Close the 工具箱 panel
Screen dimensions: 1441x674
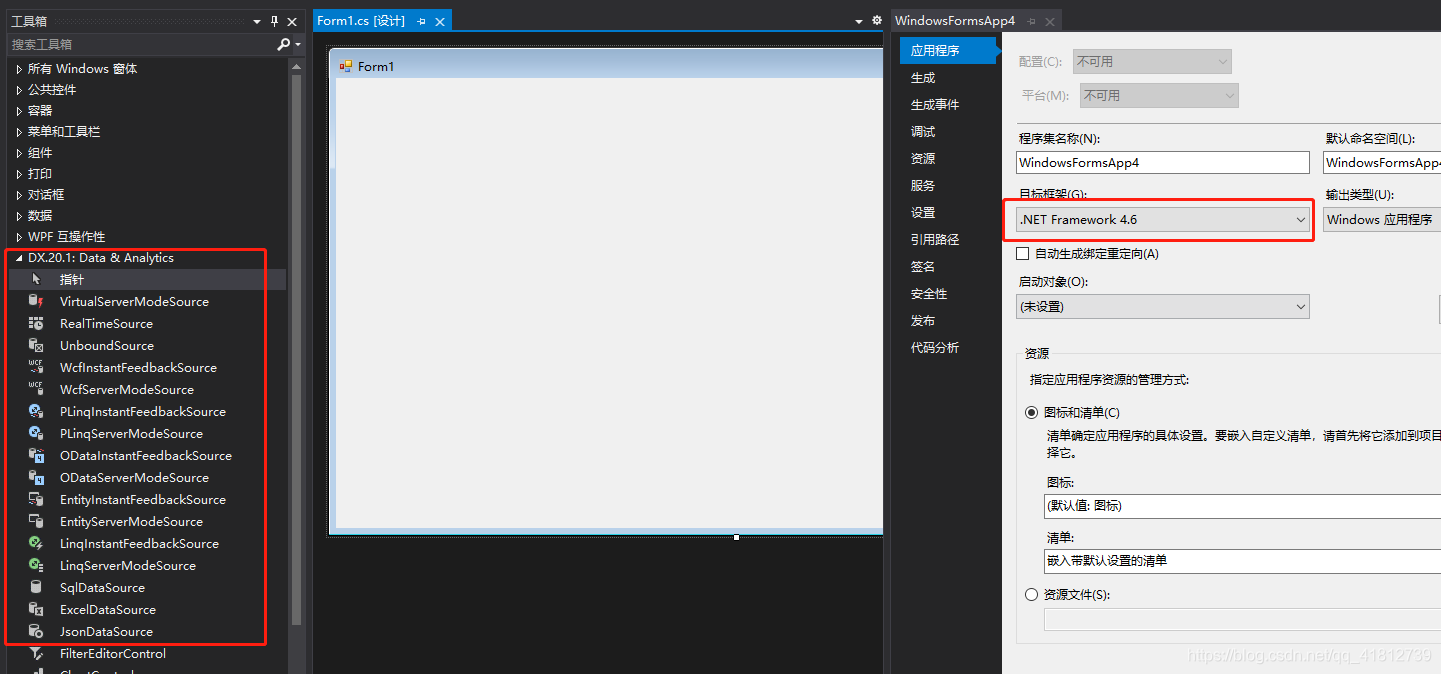[292, 21]
